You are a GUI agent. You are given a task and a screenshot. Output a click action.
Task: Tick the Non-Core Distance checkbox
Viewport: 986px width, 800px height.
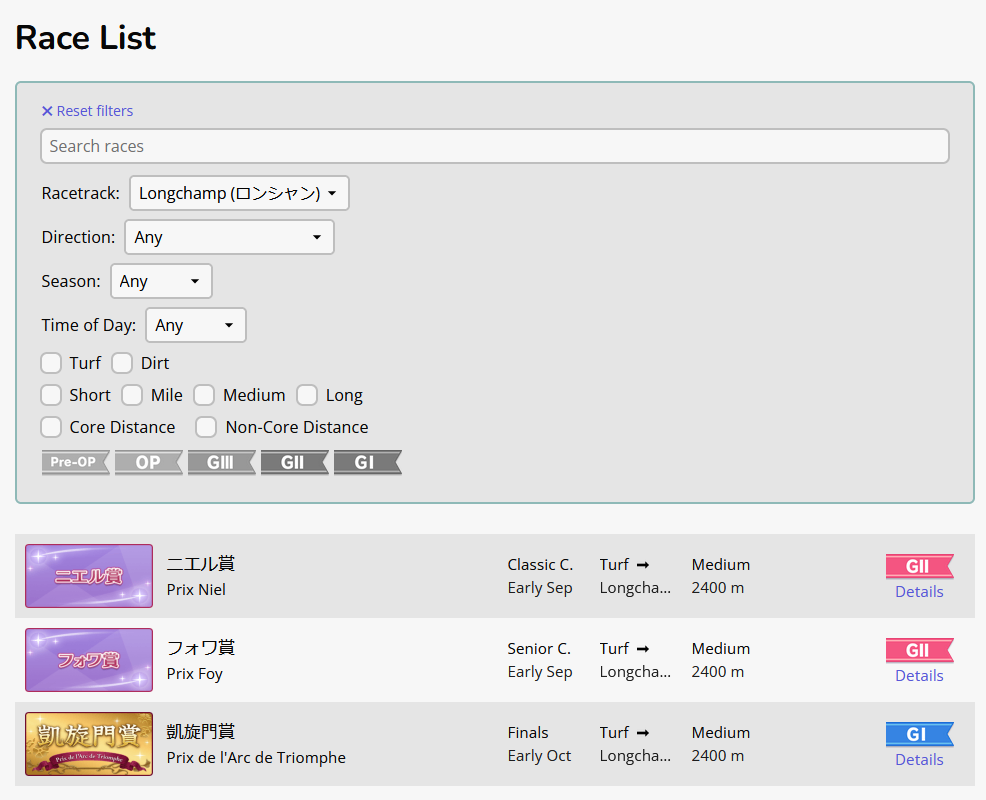[x=206, y=427]
